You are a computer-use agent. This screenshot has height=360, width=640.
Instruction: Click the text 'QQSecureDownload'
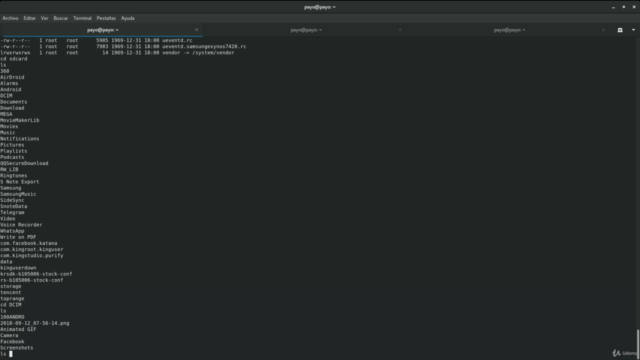point(24,163)
